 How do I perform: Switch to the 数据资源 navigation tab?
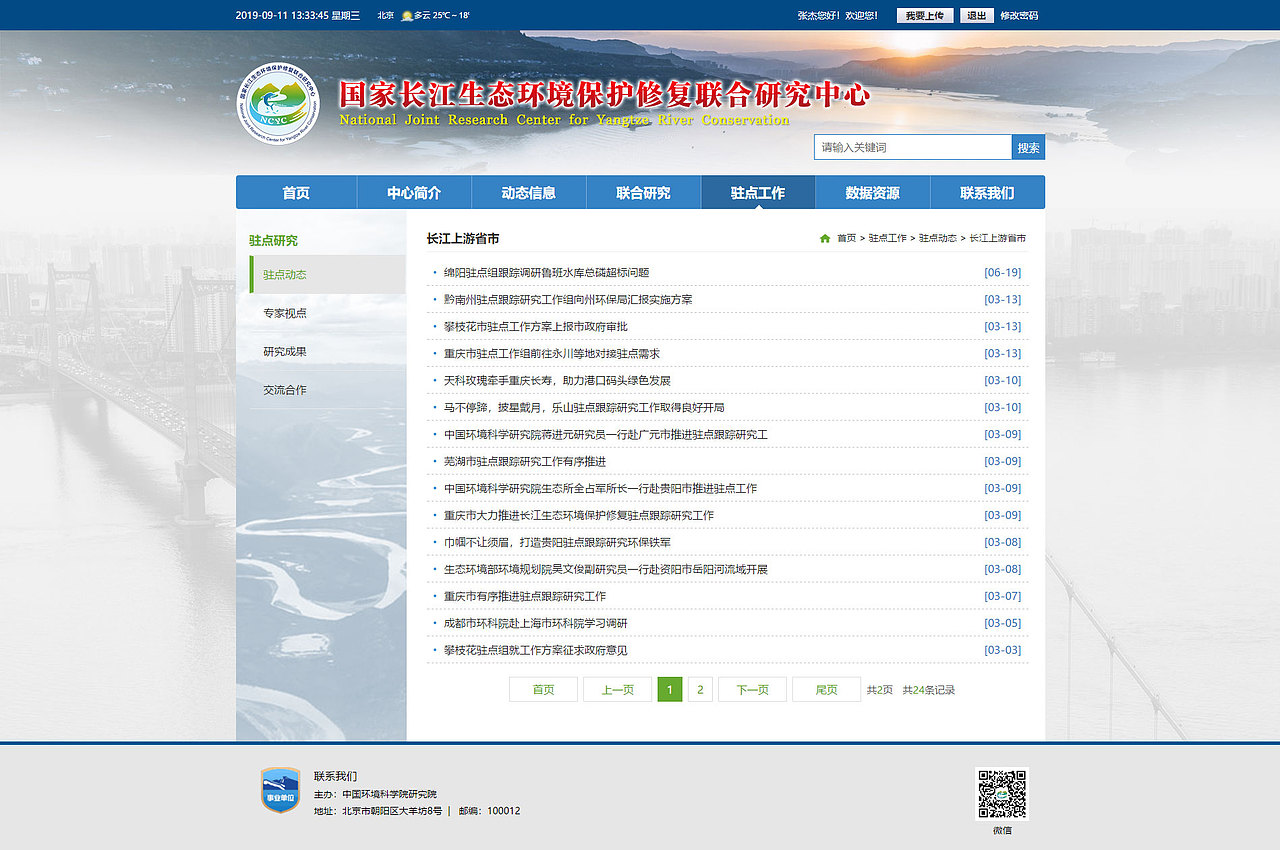pyautogui.click(x=872, y=191)
